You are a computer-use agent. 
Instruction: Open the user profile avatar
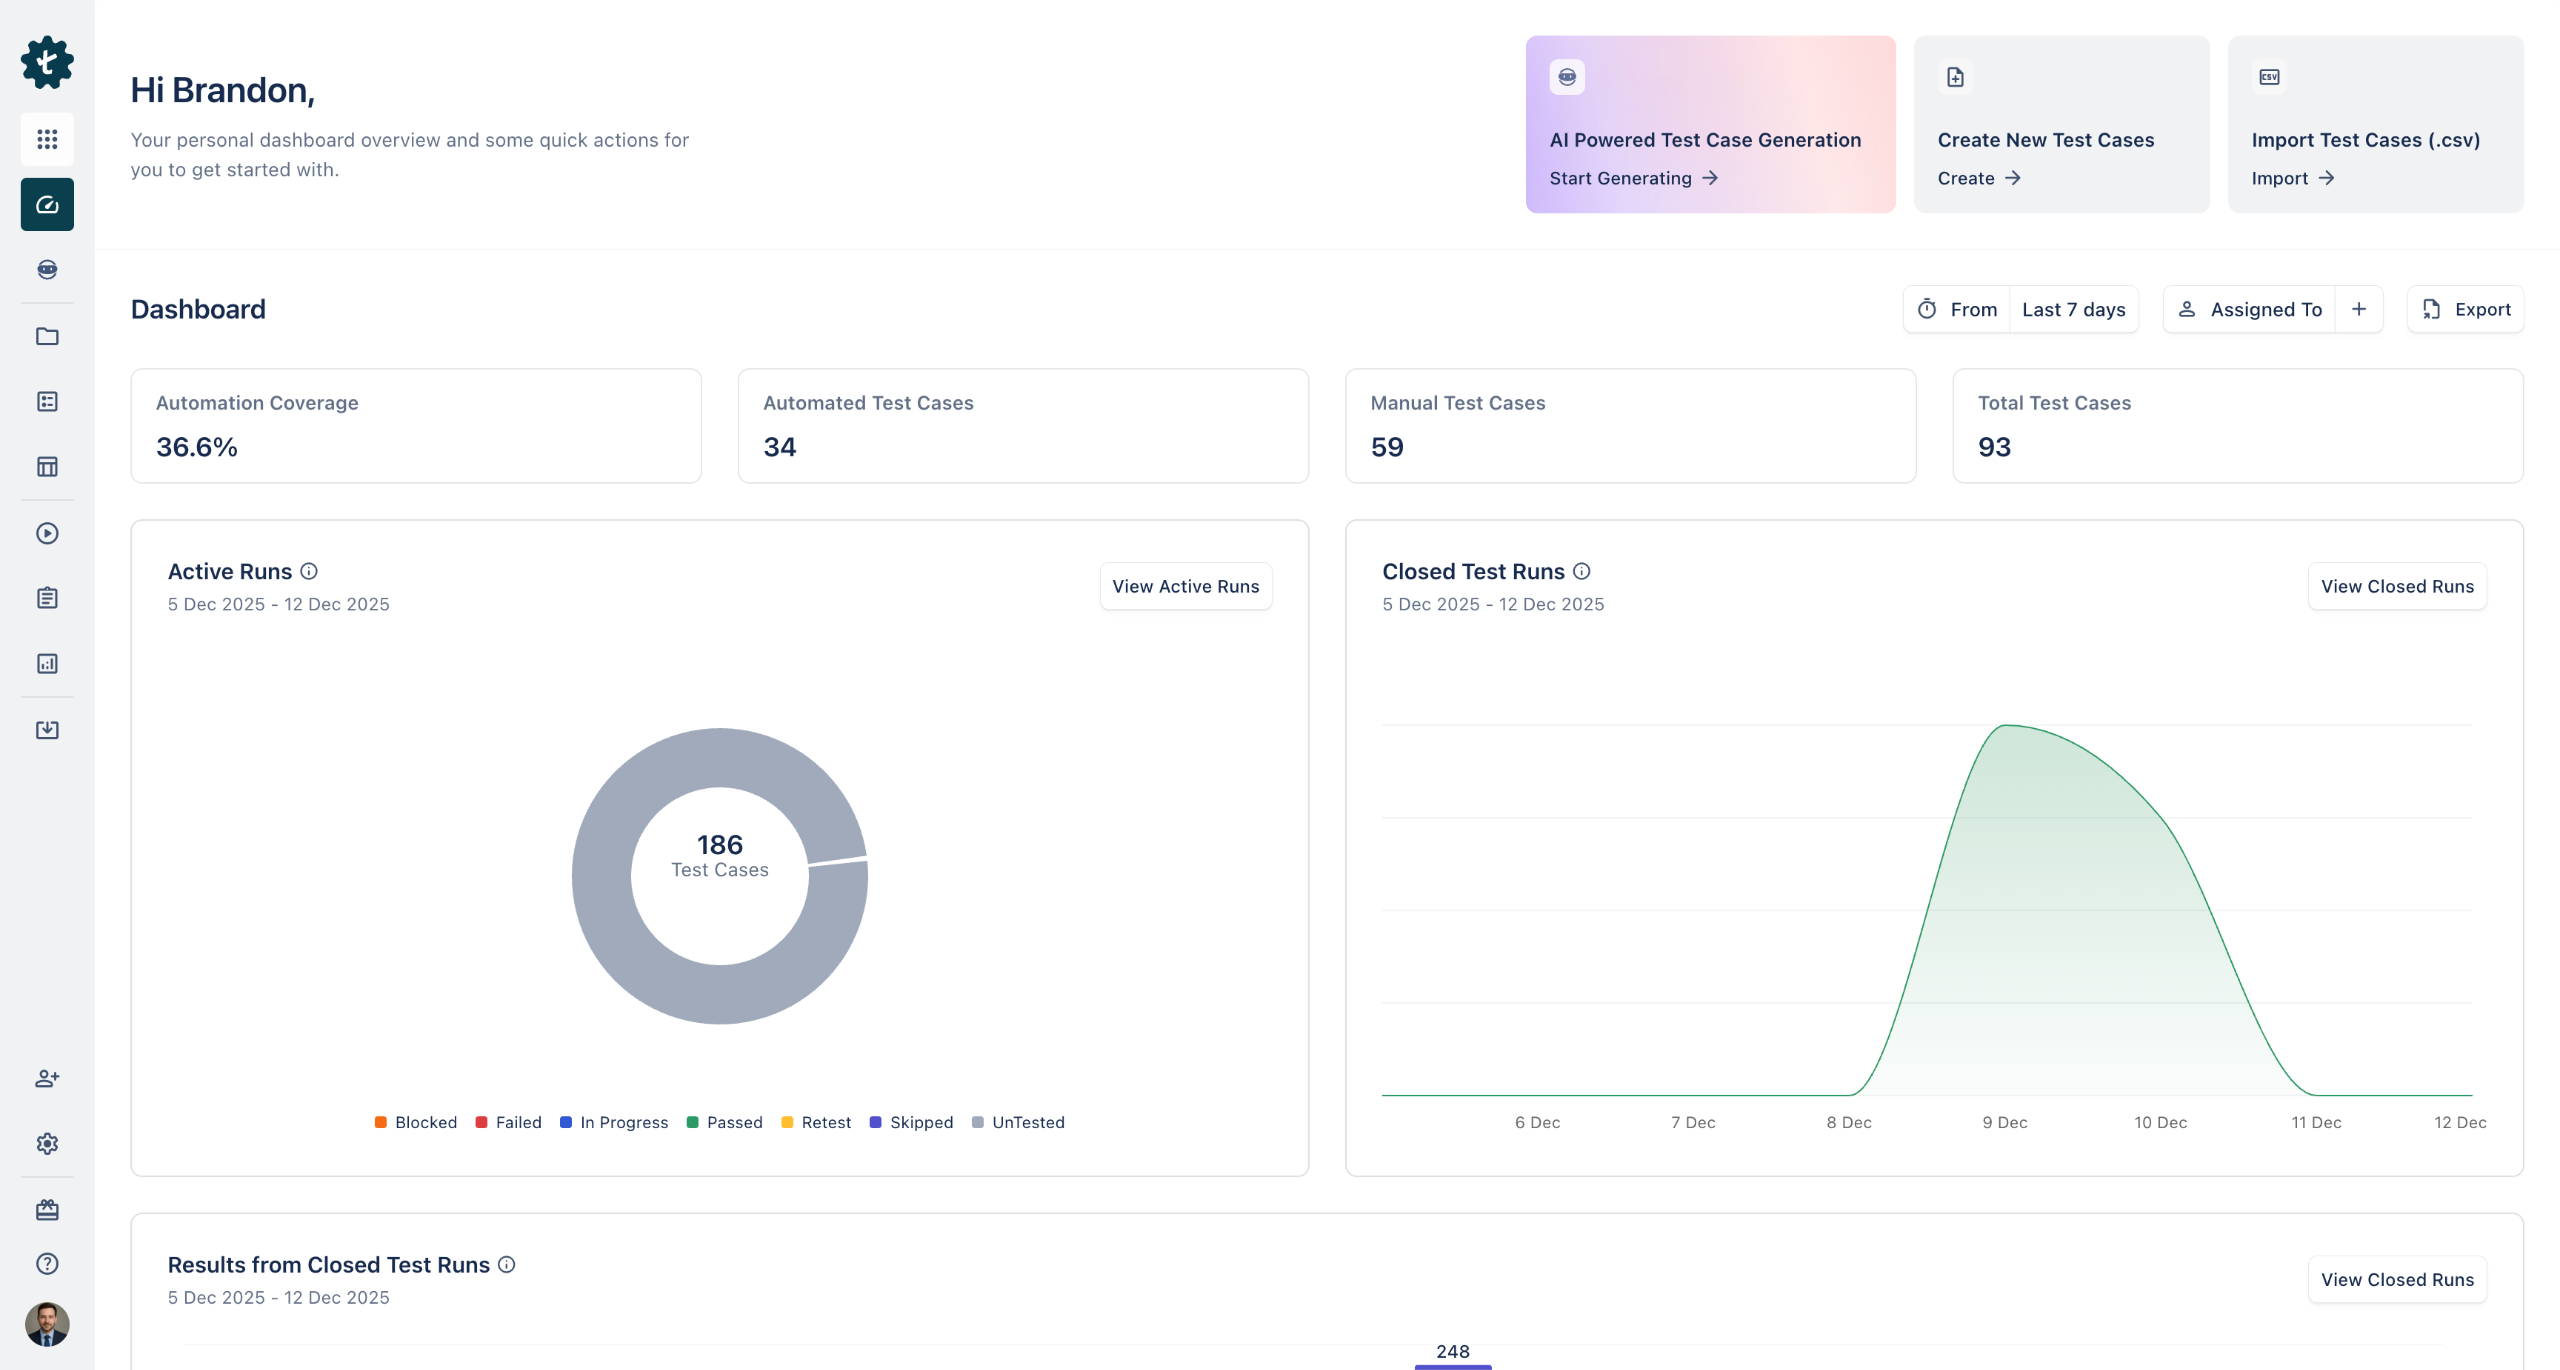(x=47, y=1324)
